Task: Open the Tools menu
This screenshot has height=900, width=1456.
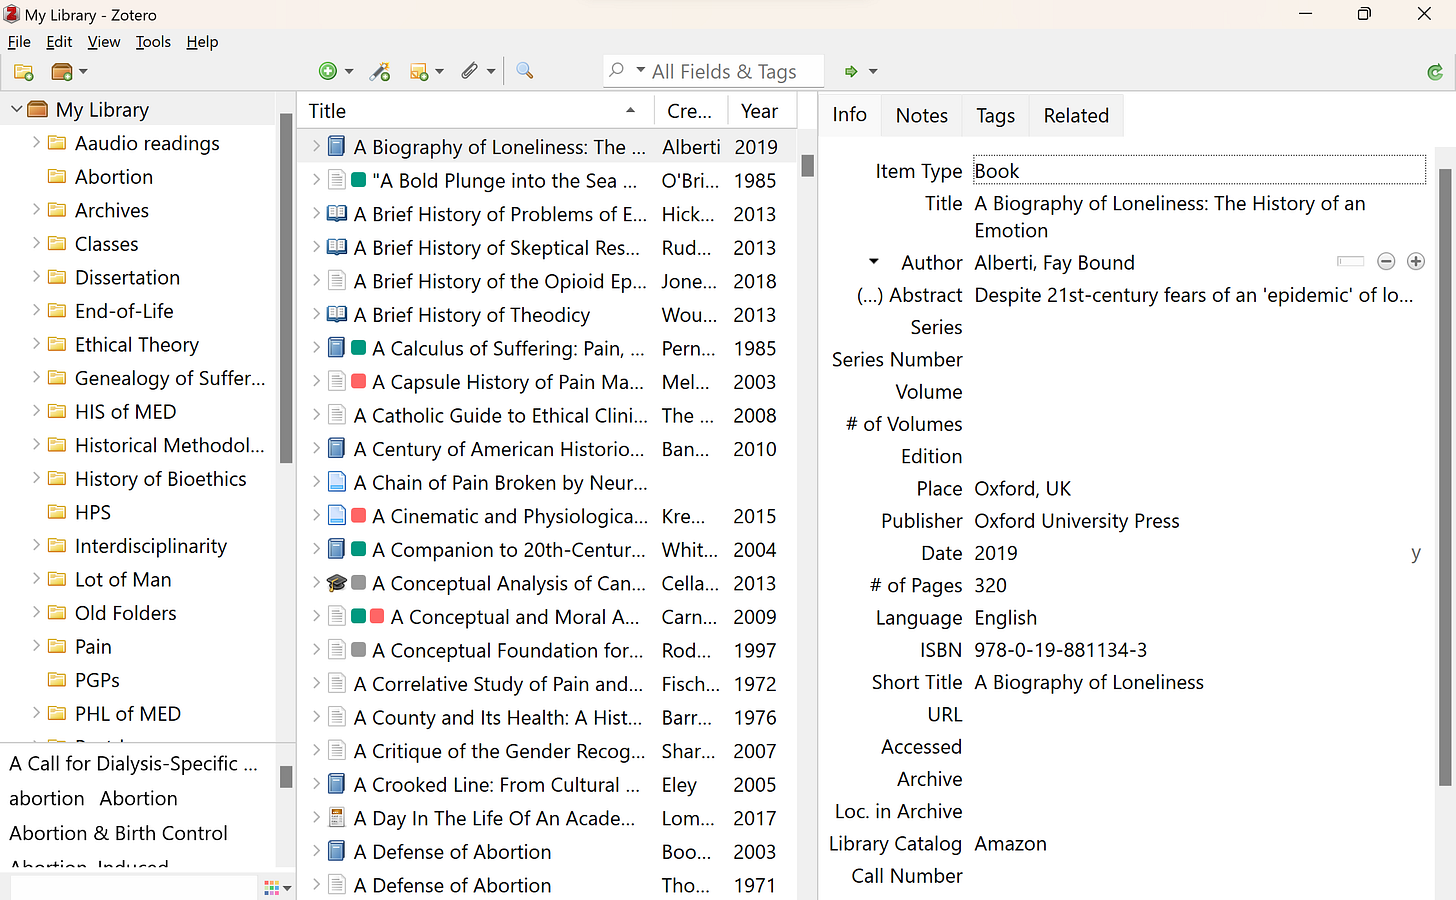Action: [x=153, y=42]
